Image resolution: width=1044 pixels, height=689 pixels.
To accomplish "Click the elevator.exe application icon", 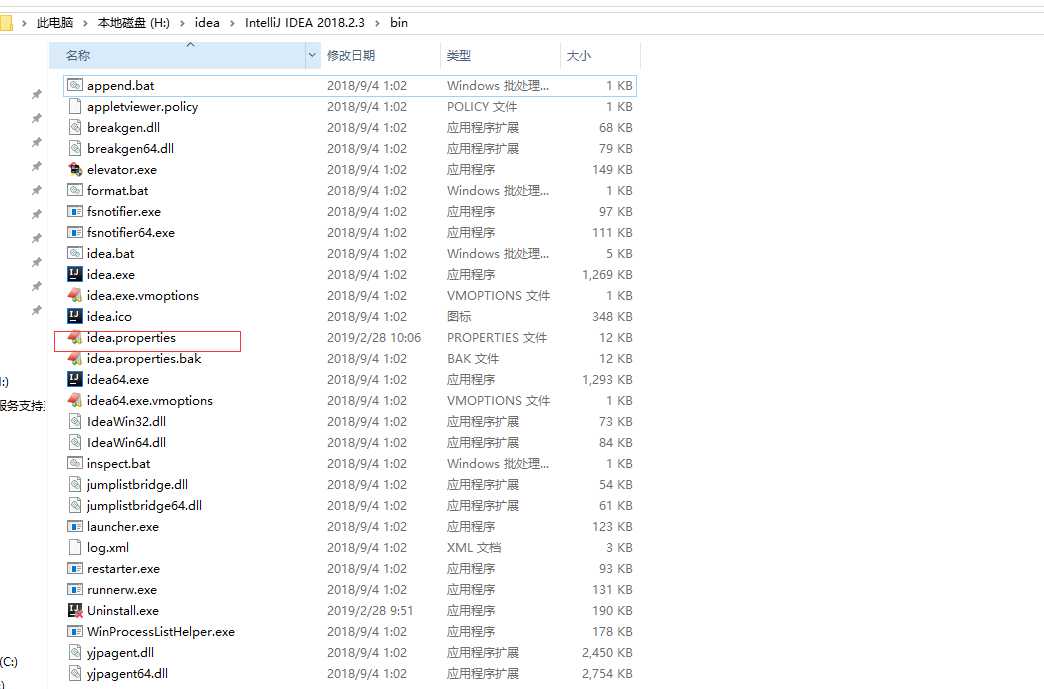I will click(75, 169).
